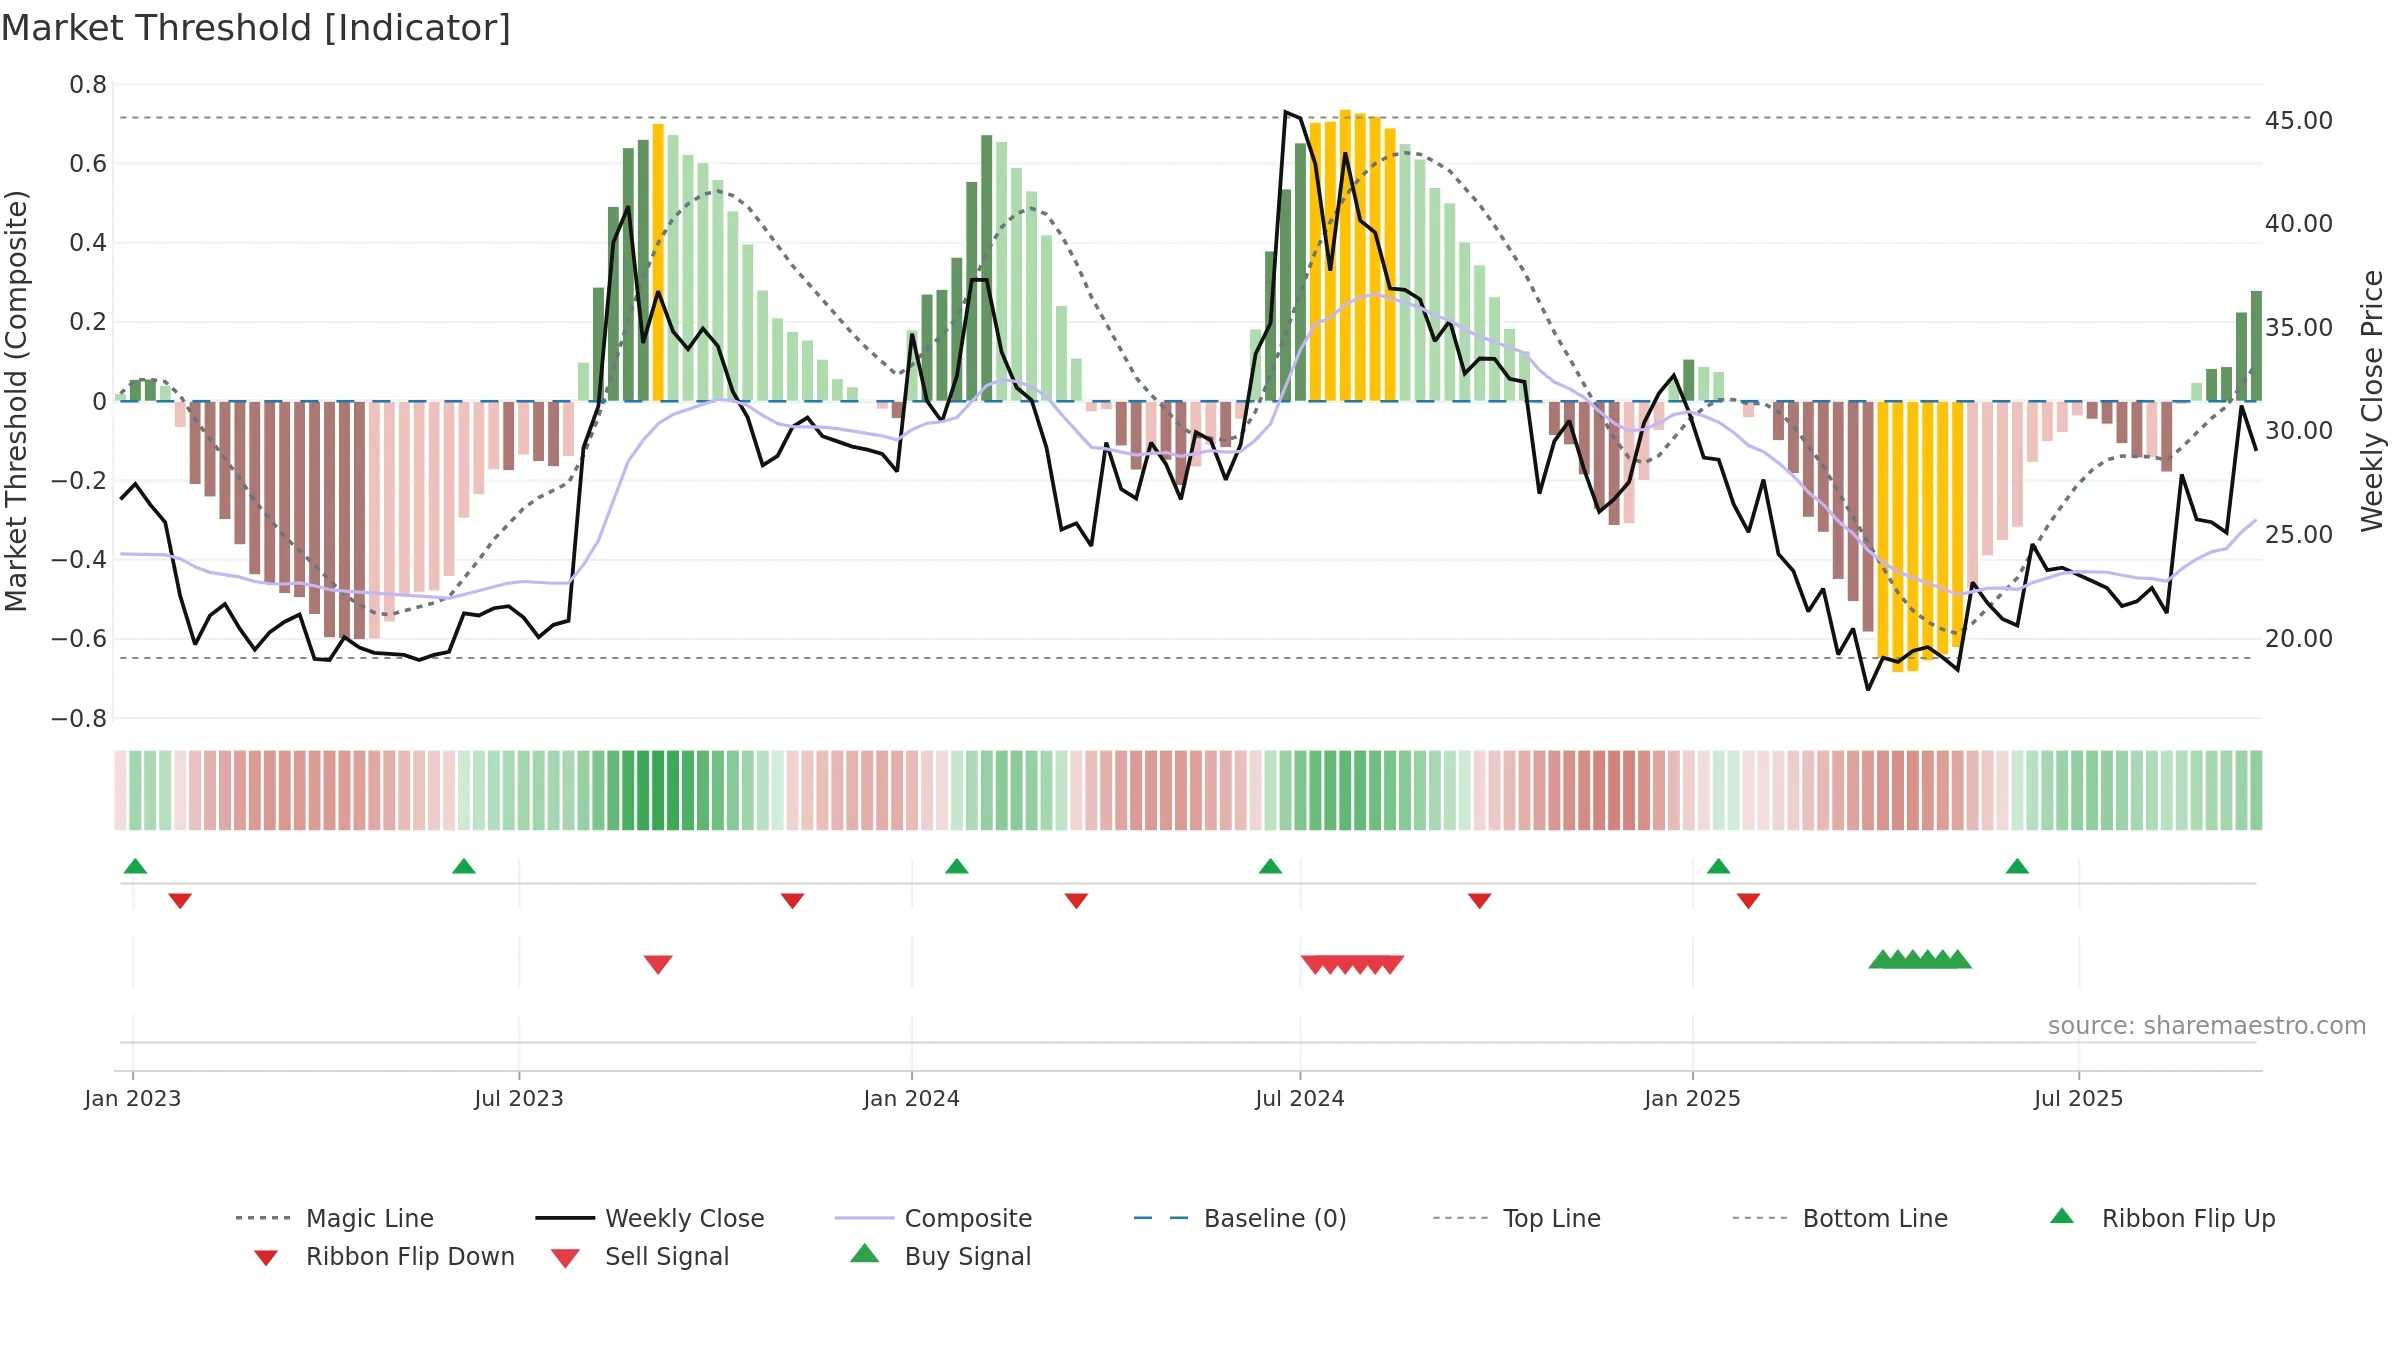Toggle the Ribbon Flip Down legend entry
Image resolution: width=2400 pixels, height=1350 pixels.
pos(384,1256)
